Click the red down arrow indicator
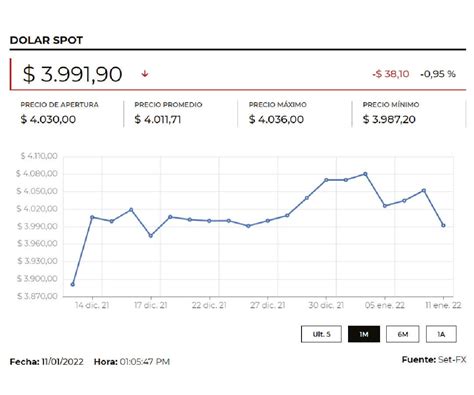The image size is (474, 395). tap(145, 74)
